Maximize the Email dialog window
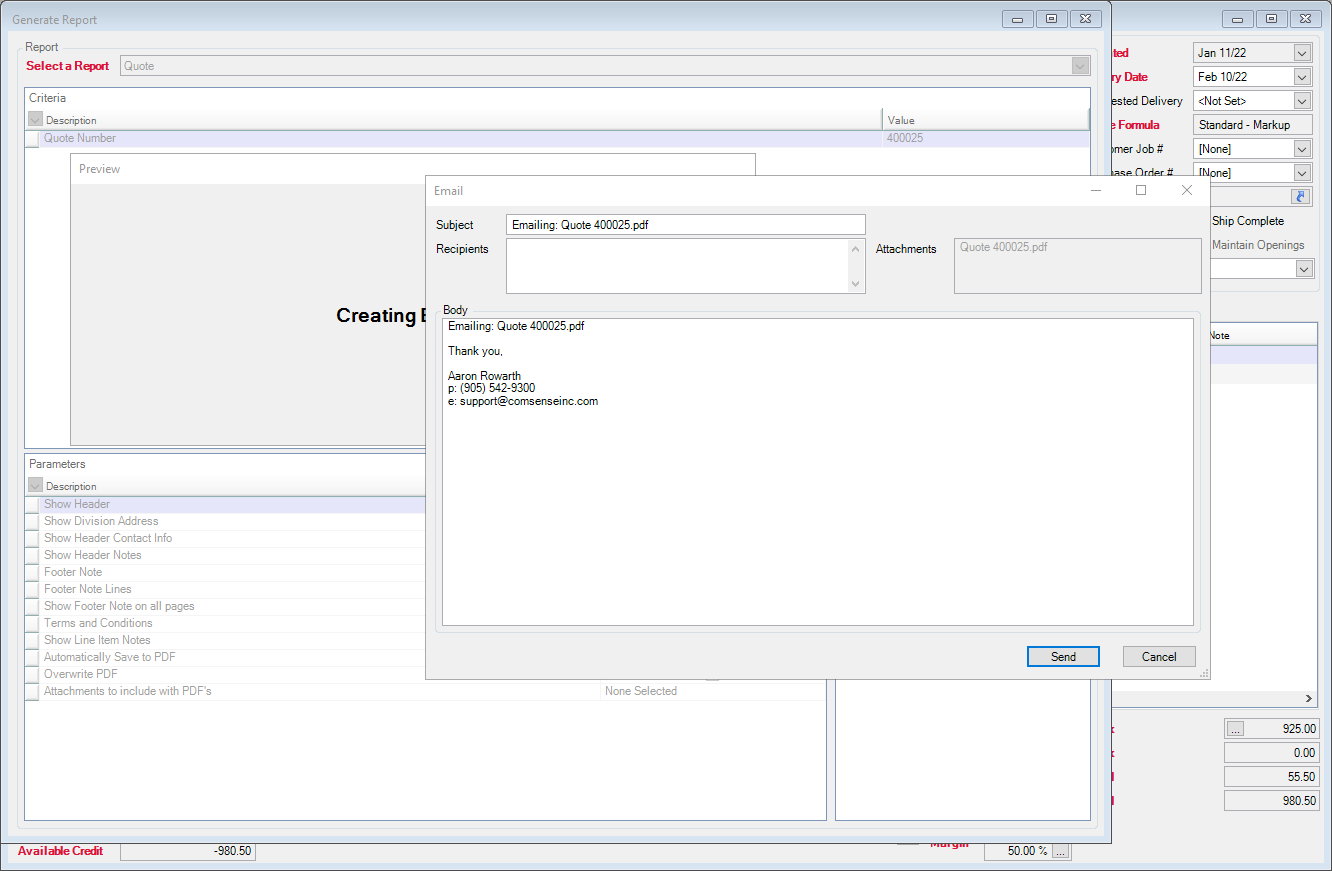The width and height of the screenshot is (1332, 871). pyautogui.click(x=1141, y=190)
